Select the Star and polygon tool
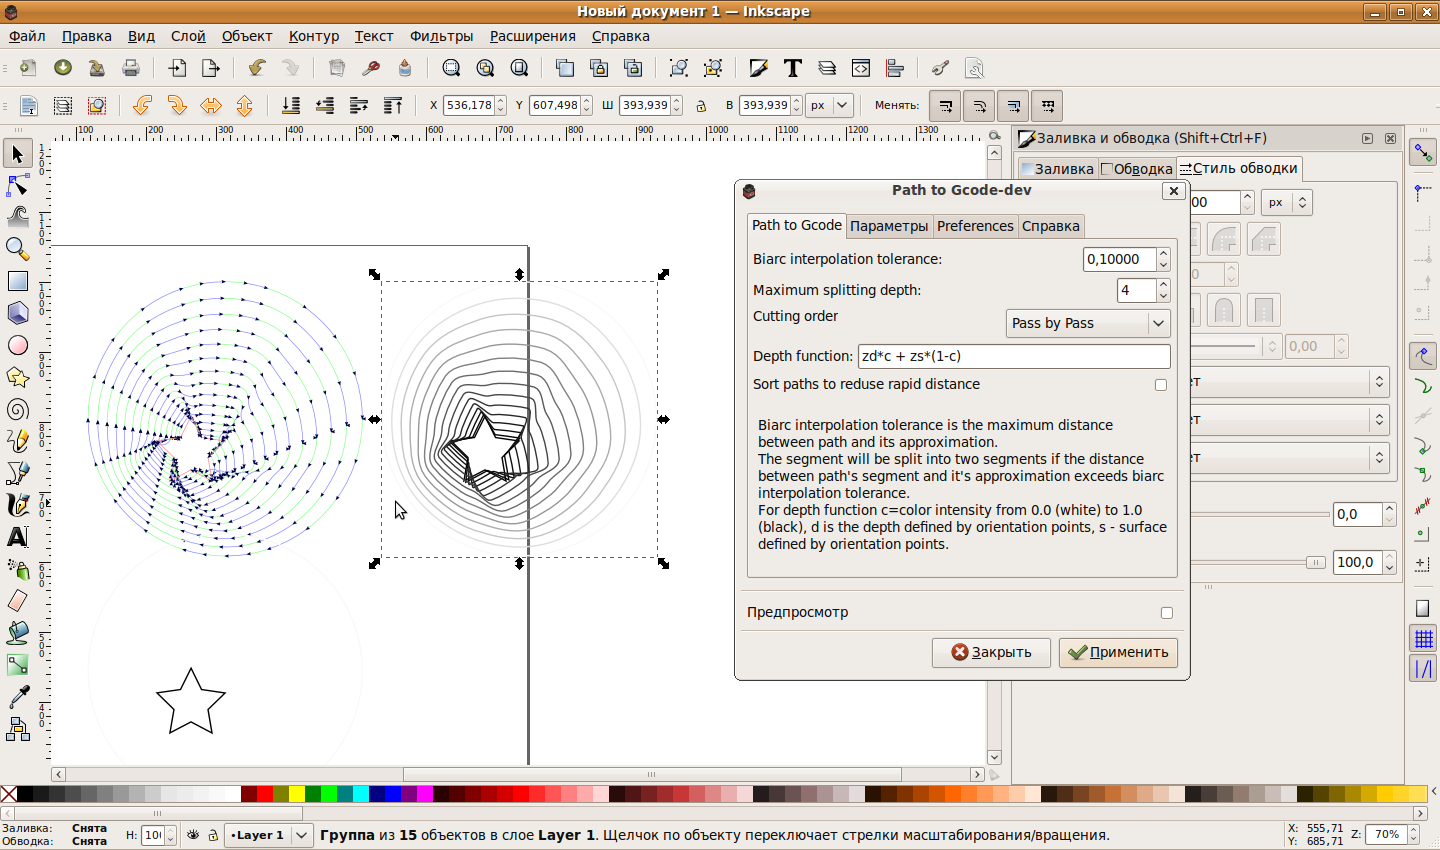1440x850 pixels. tap(17, 377)
